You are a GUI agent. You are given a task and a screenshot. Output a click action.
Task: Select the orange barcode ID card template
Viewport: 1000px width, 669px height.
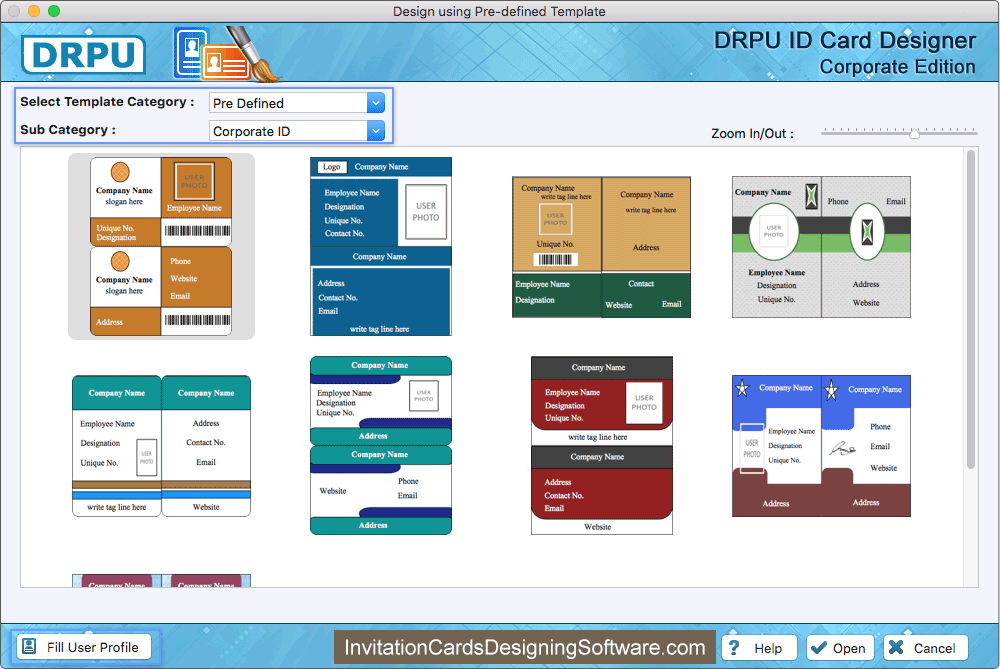pyautogui.click(x=161, y=246)
